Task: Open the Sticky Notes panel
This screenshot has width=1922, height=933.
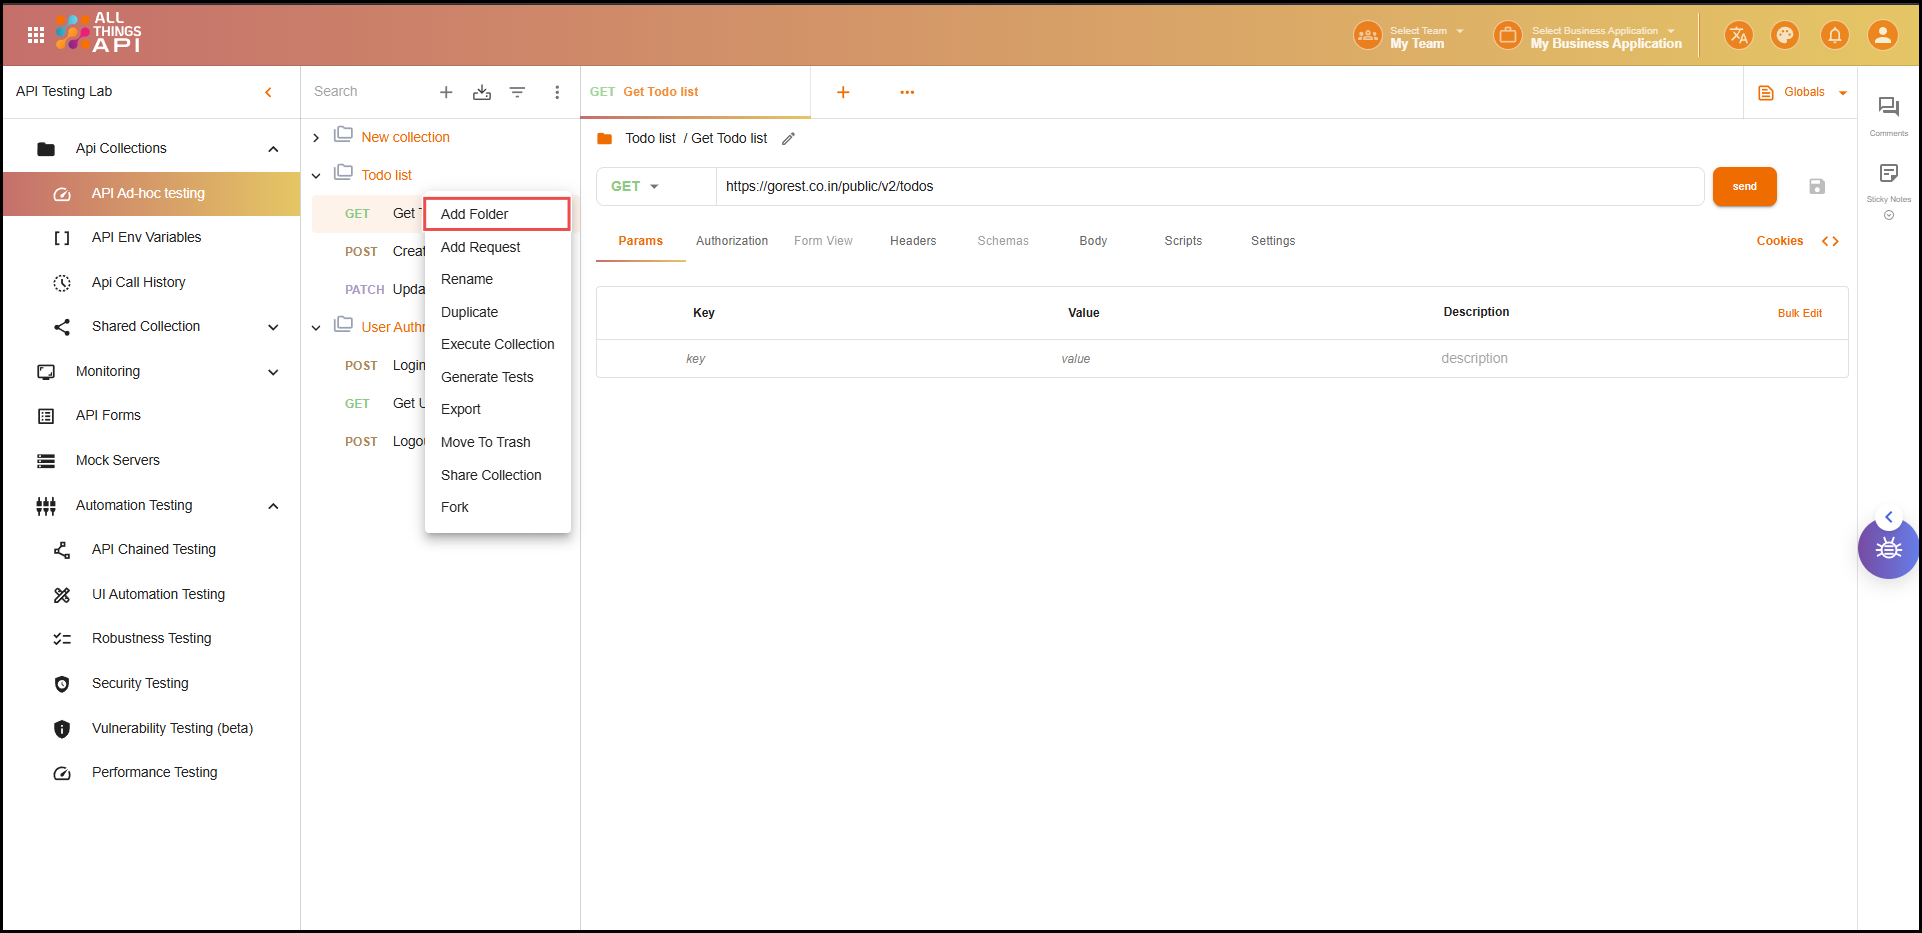Action: [x=1888, y=175]
